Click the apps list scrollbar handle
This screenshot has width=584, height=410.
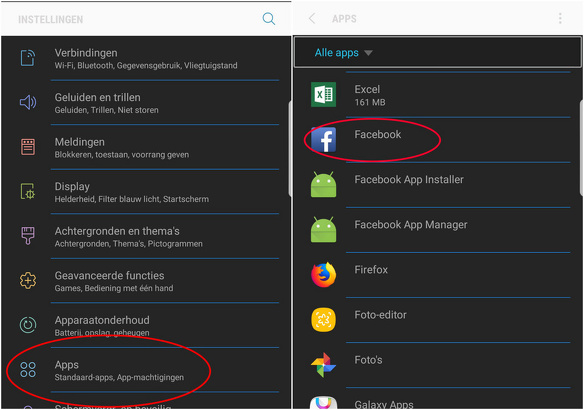(x=581, y=147)
